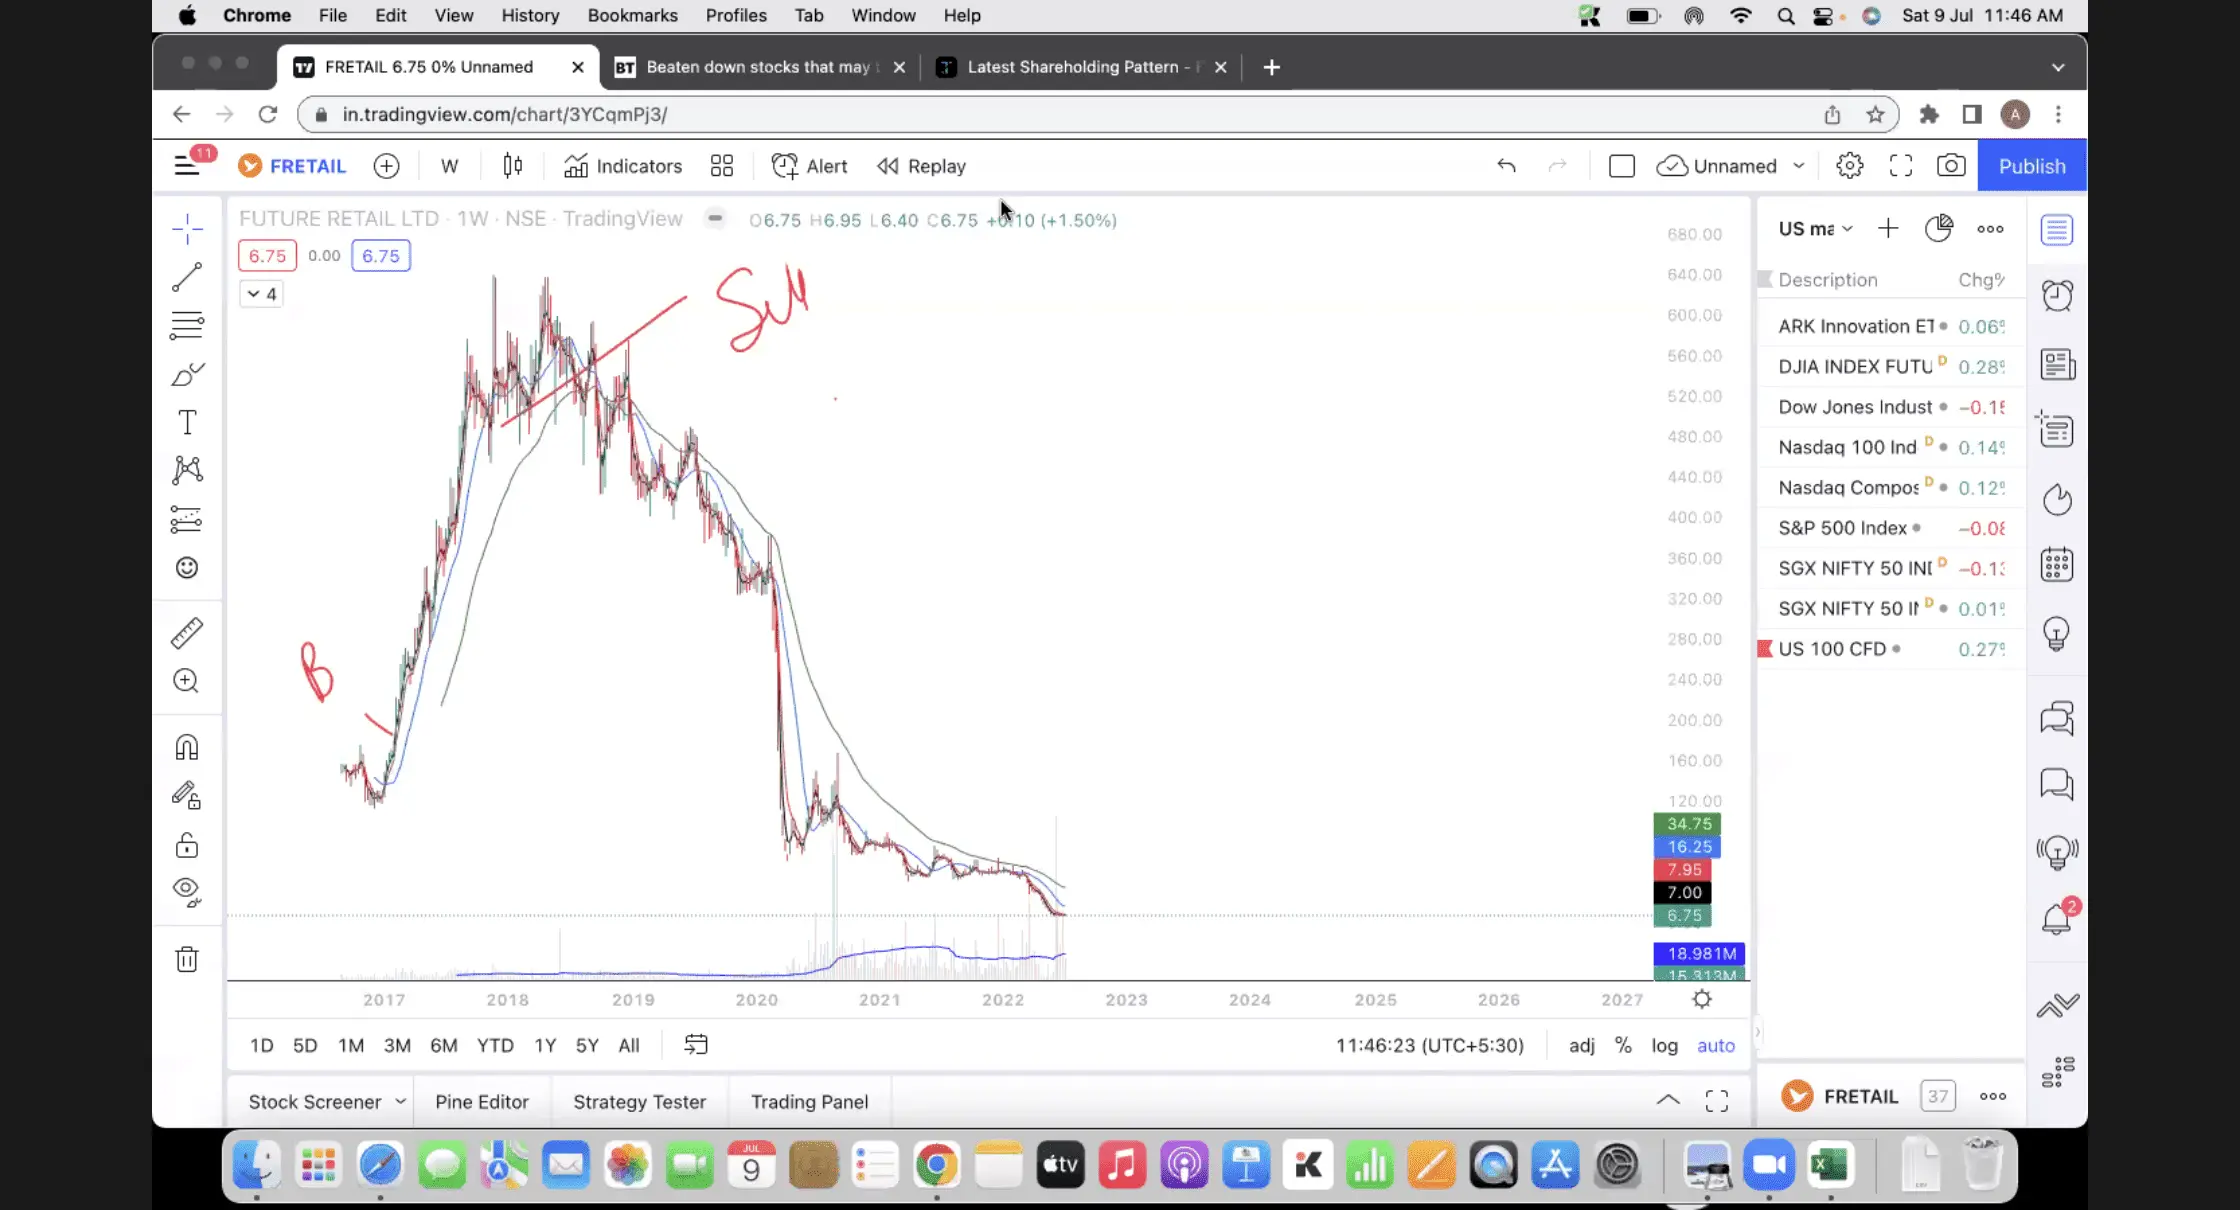This screenshot has width=2240, height=1210.
Task: Open the layout grid templates icon
Action: click(722, 166)
